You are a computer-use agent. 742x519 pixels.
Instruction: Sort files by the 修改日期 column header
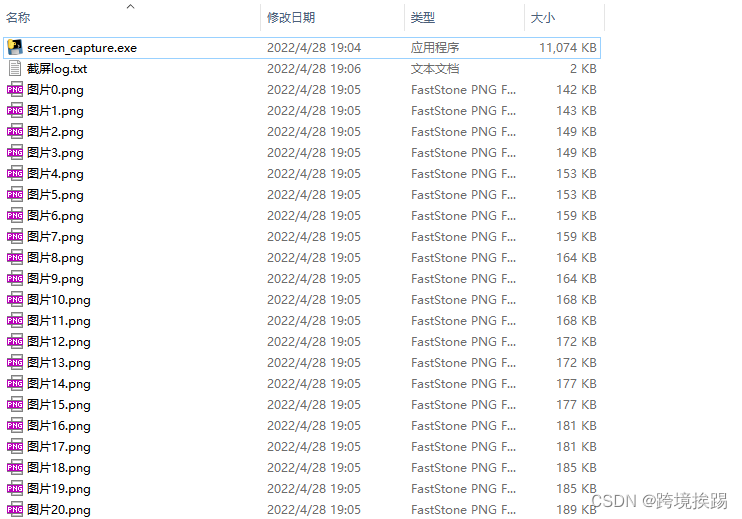291,18
